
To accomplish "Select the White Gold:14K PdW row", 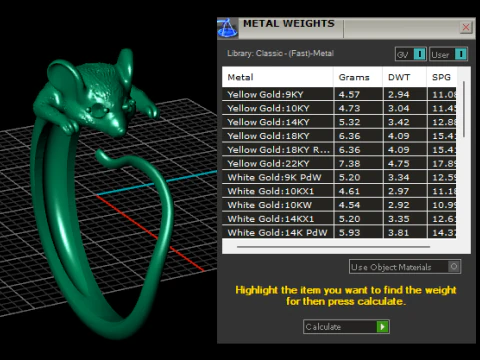I will [339, 232].
